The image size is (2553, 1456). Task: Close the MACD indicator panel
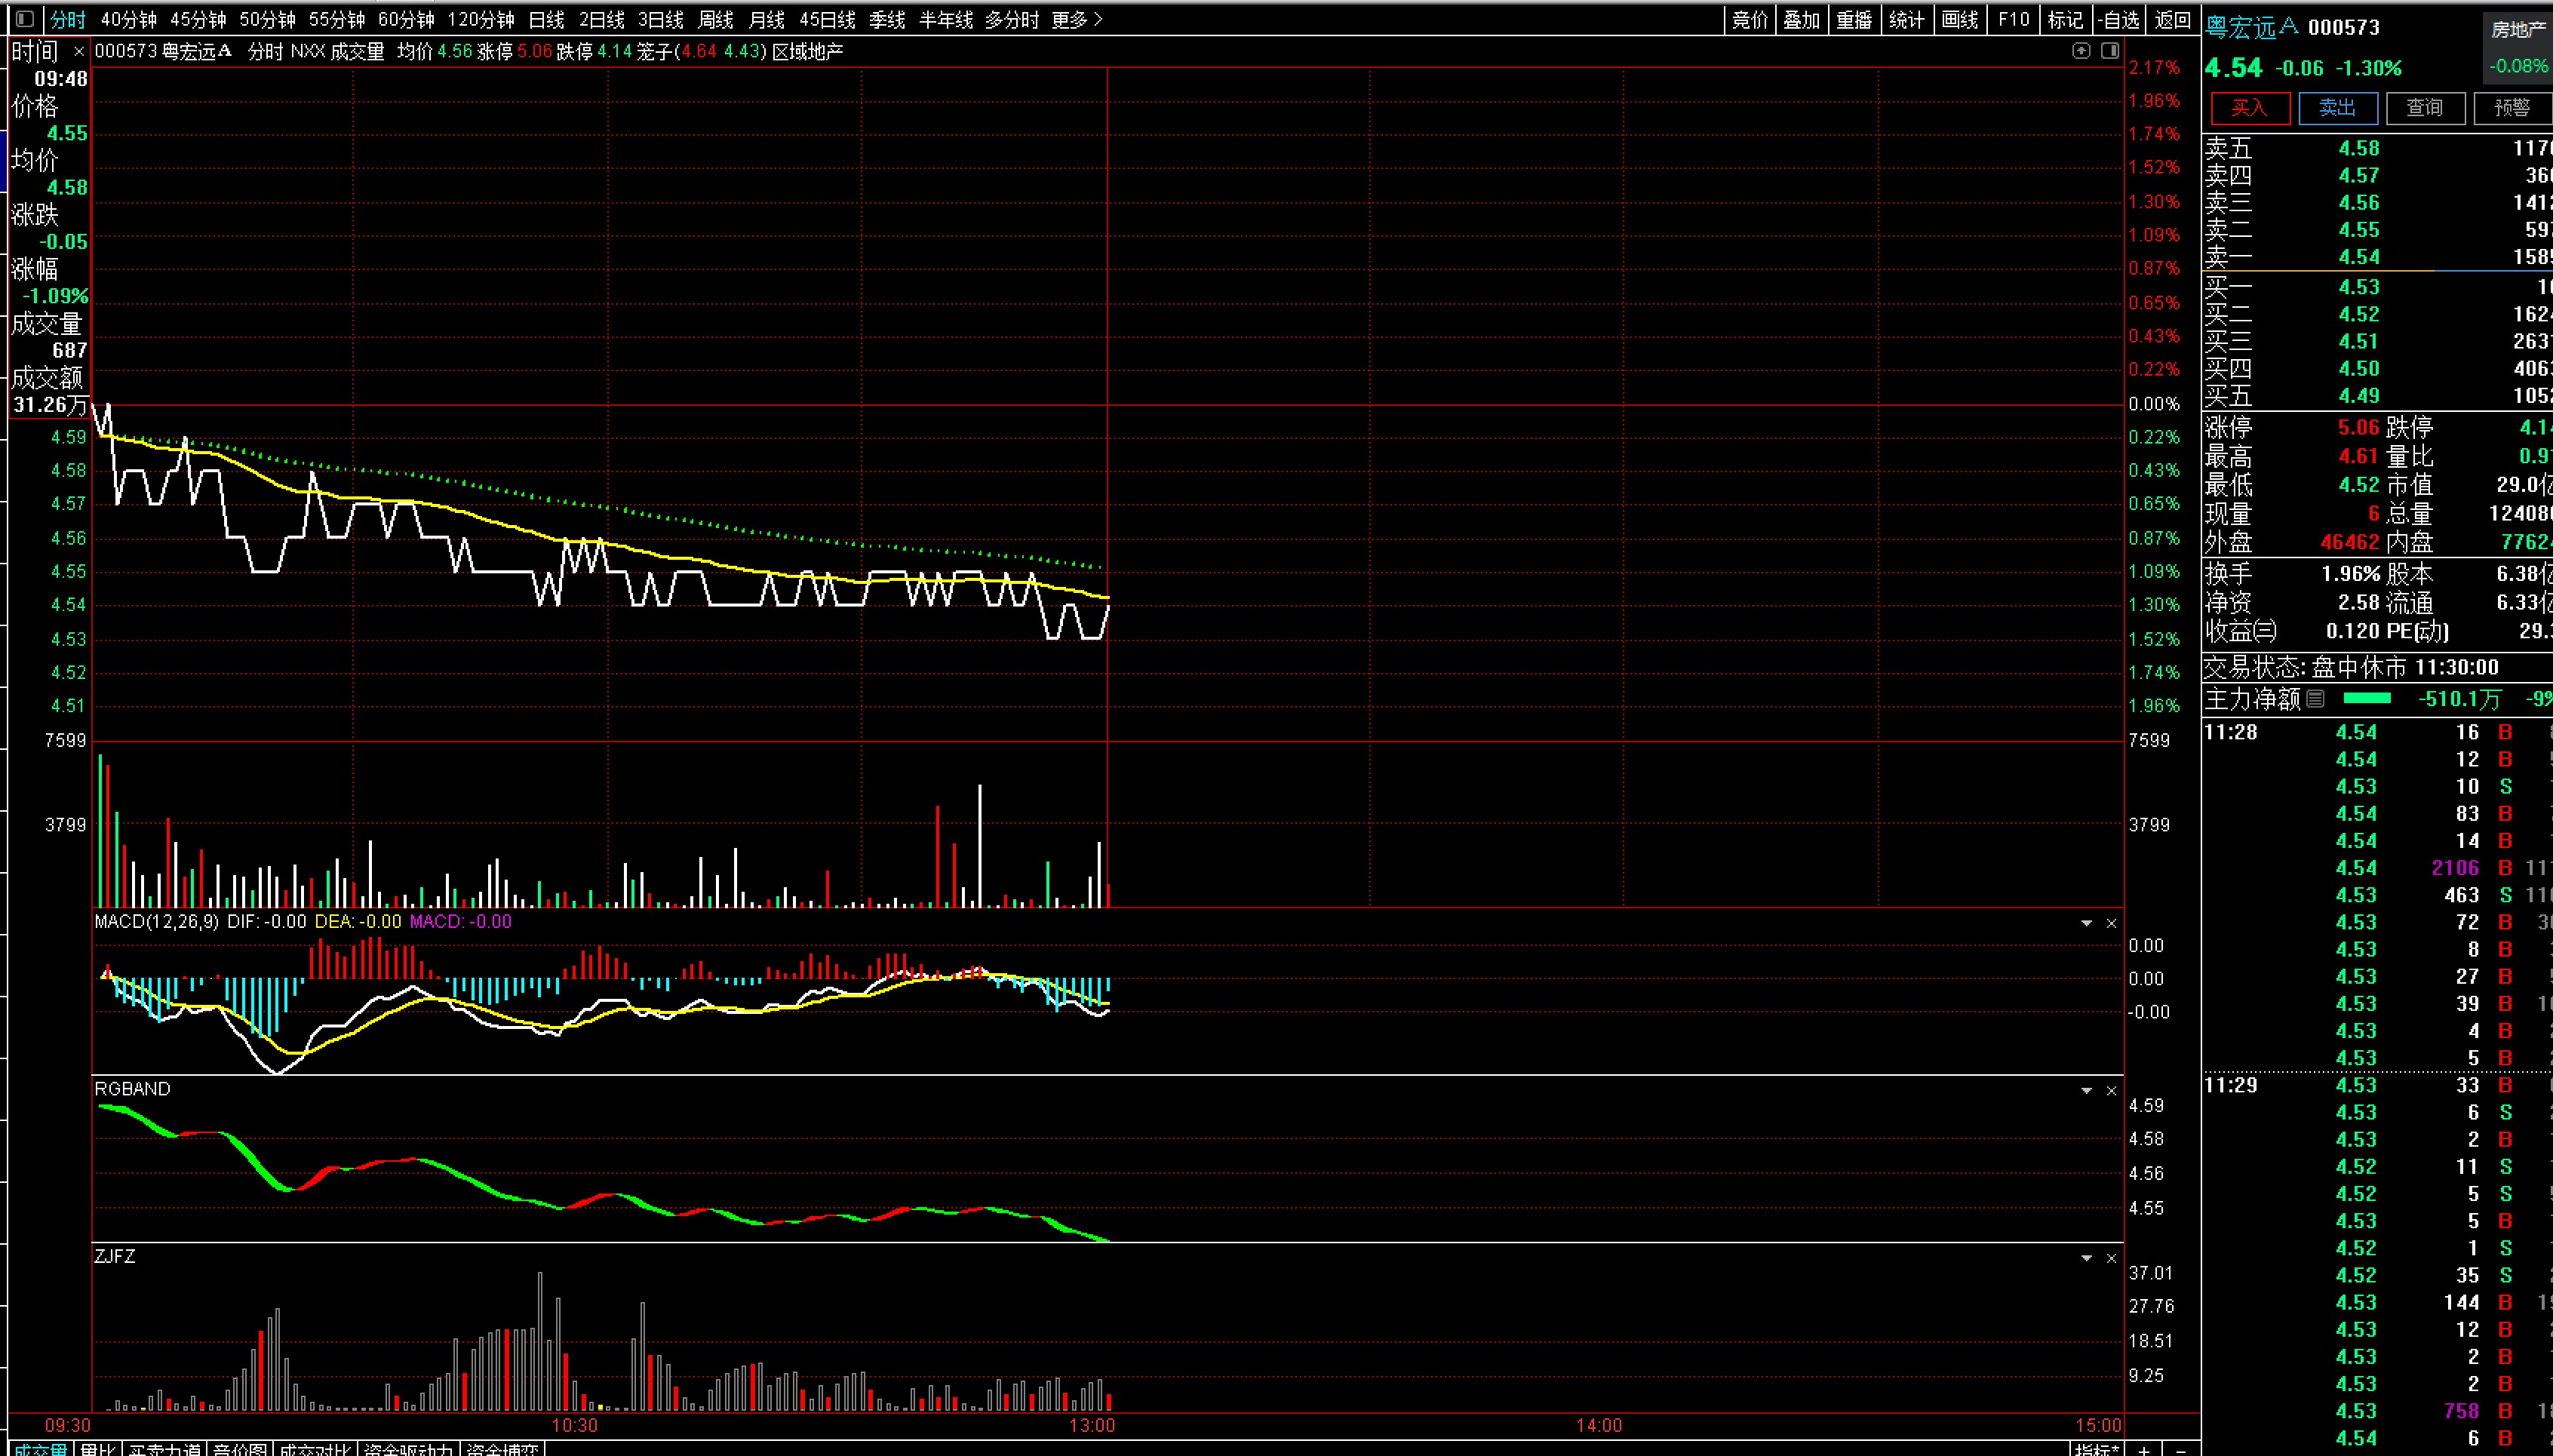2111,923
